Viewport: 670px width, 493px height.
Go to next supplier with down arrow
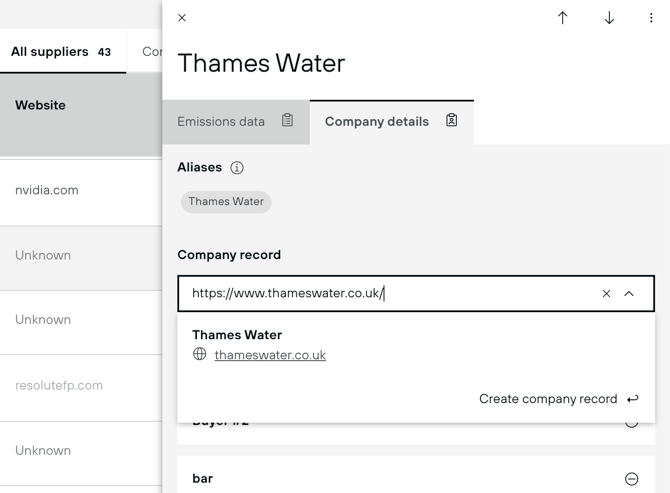pos(609,18)
